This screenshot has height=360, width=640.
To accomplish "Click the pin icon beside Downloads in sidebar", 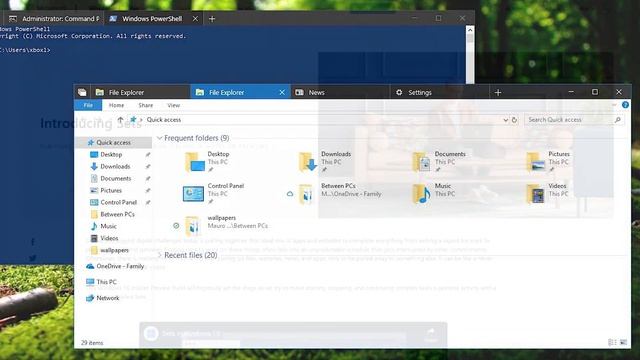I will pos(148,167).
